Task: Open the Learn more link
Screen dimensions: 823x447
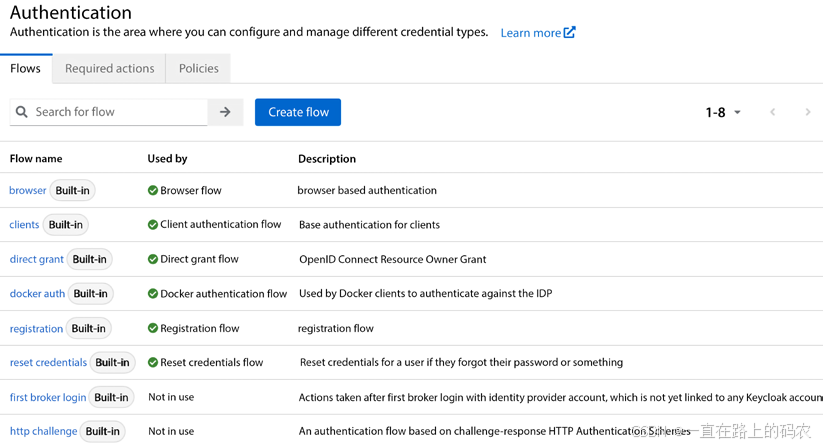Action: point(530,33)
